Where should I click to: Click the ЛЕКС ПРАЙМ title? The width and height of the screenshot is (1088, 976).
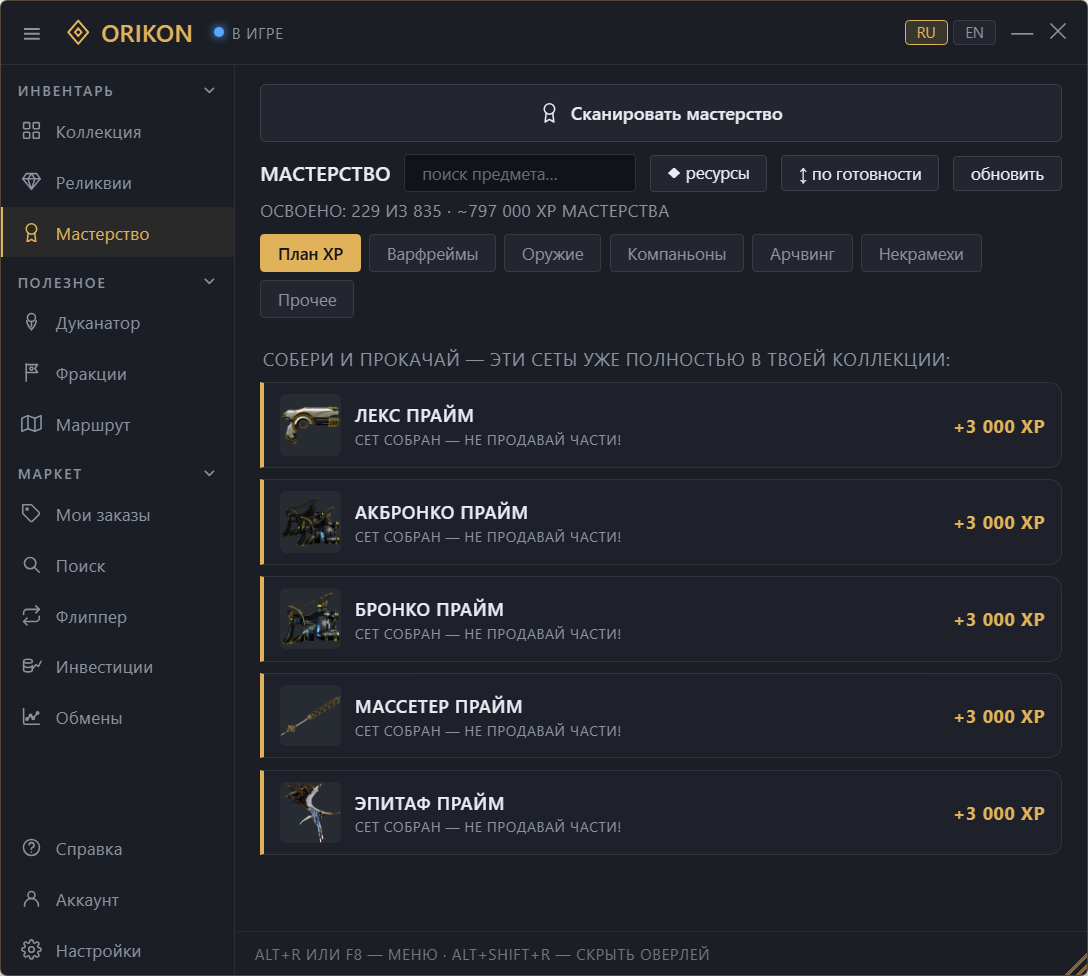pyautogui.click(x=414, y=415)
